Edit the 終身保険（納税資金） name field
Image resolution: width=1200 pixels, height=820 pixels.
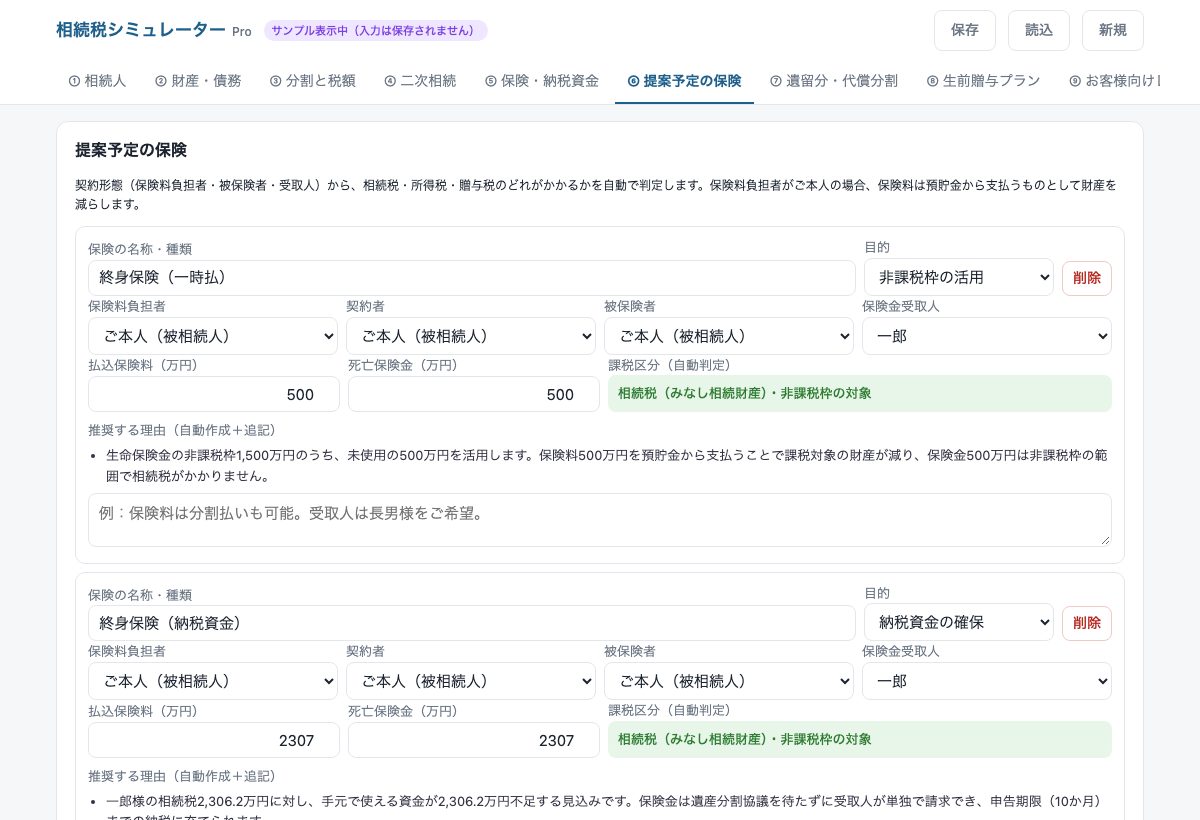coord(472,623)
